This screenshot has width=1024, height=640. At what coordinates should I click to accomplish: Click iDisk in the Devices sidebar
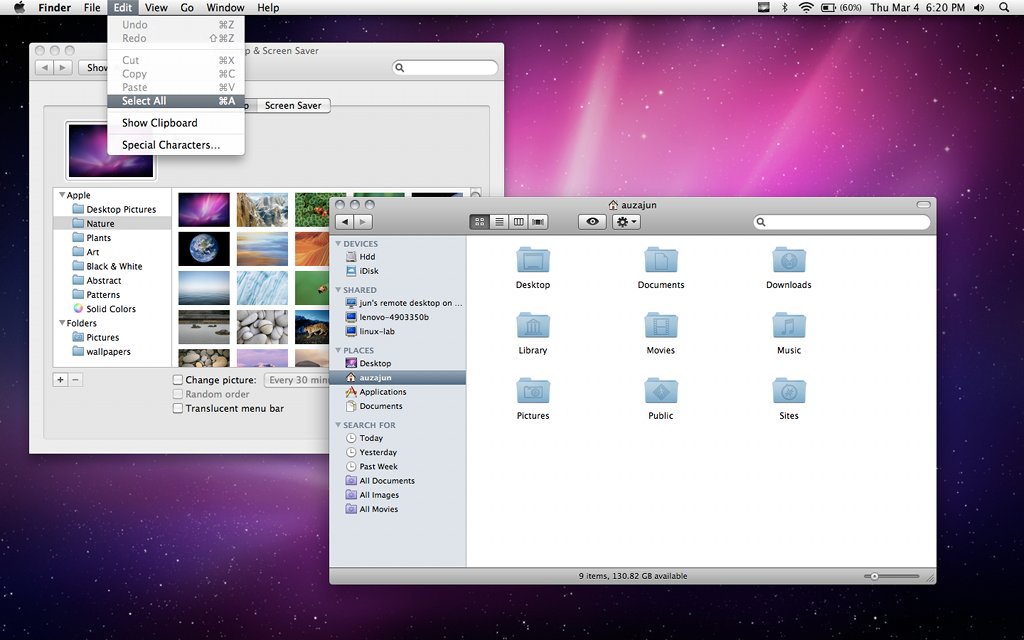369,270
